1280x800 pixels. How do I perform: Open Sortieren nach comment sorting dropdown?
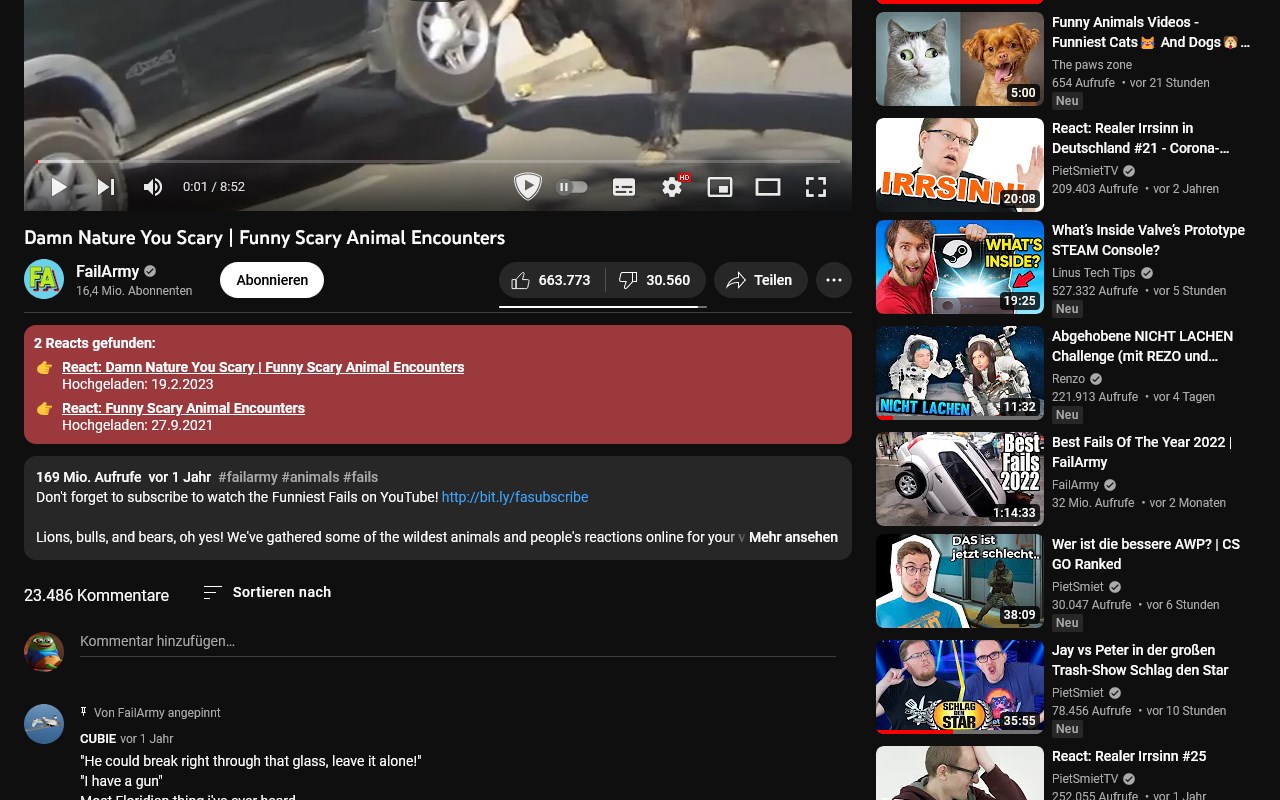coord(267,592)
